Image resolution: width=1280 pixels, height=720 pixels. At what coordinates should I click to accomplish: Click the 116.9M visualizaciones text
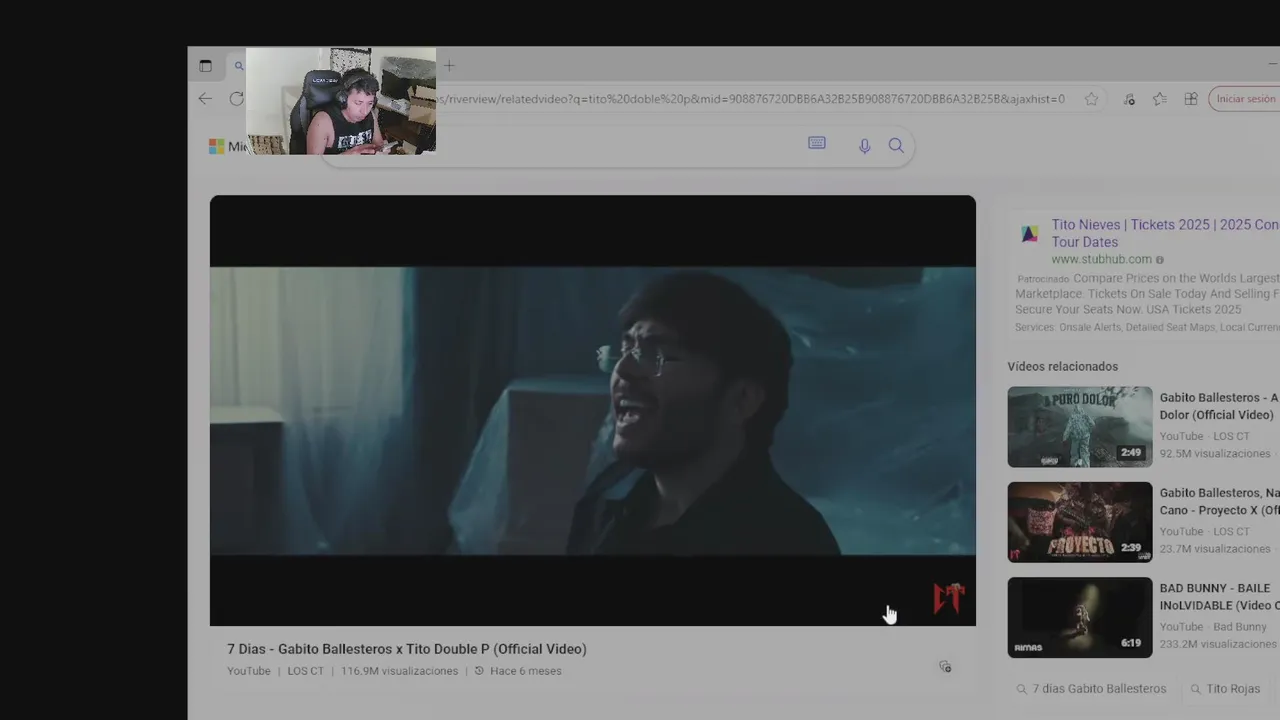(x=399, y=671)
